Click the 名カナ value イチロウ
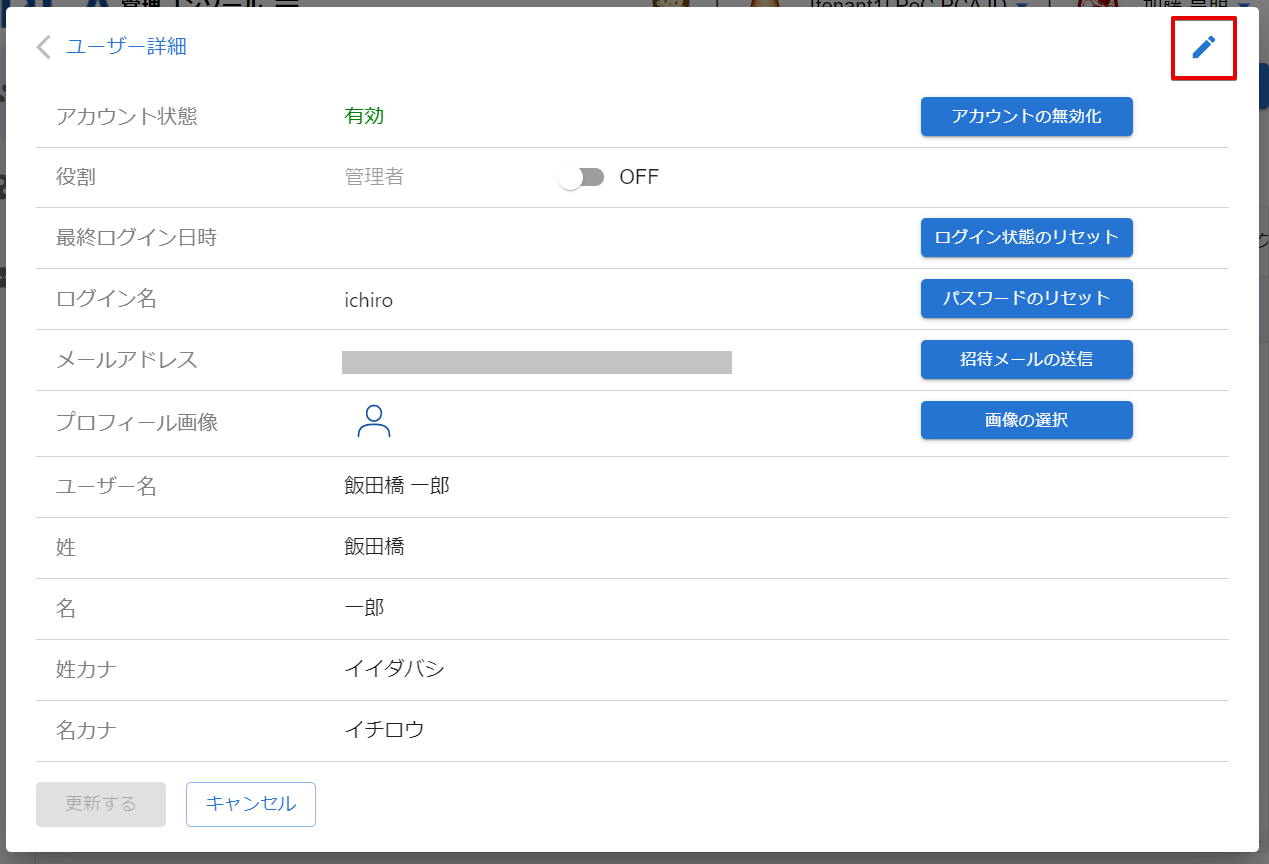The width and height of the screenshot is (1269, 864). [x=384, y=730]
